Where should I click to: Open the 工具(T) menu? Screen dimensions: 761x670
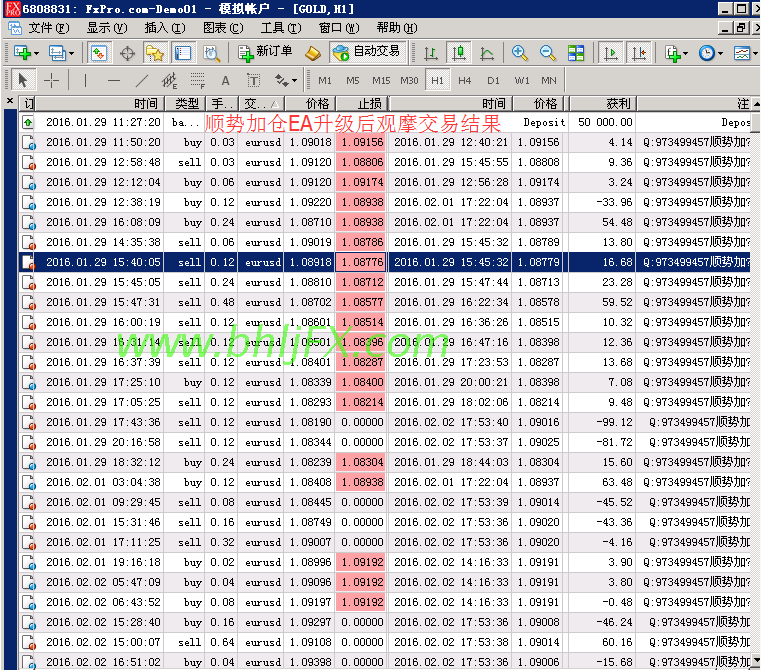click(281, 28)
